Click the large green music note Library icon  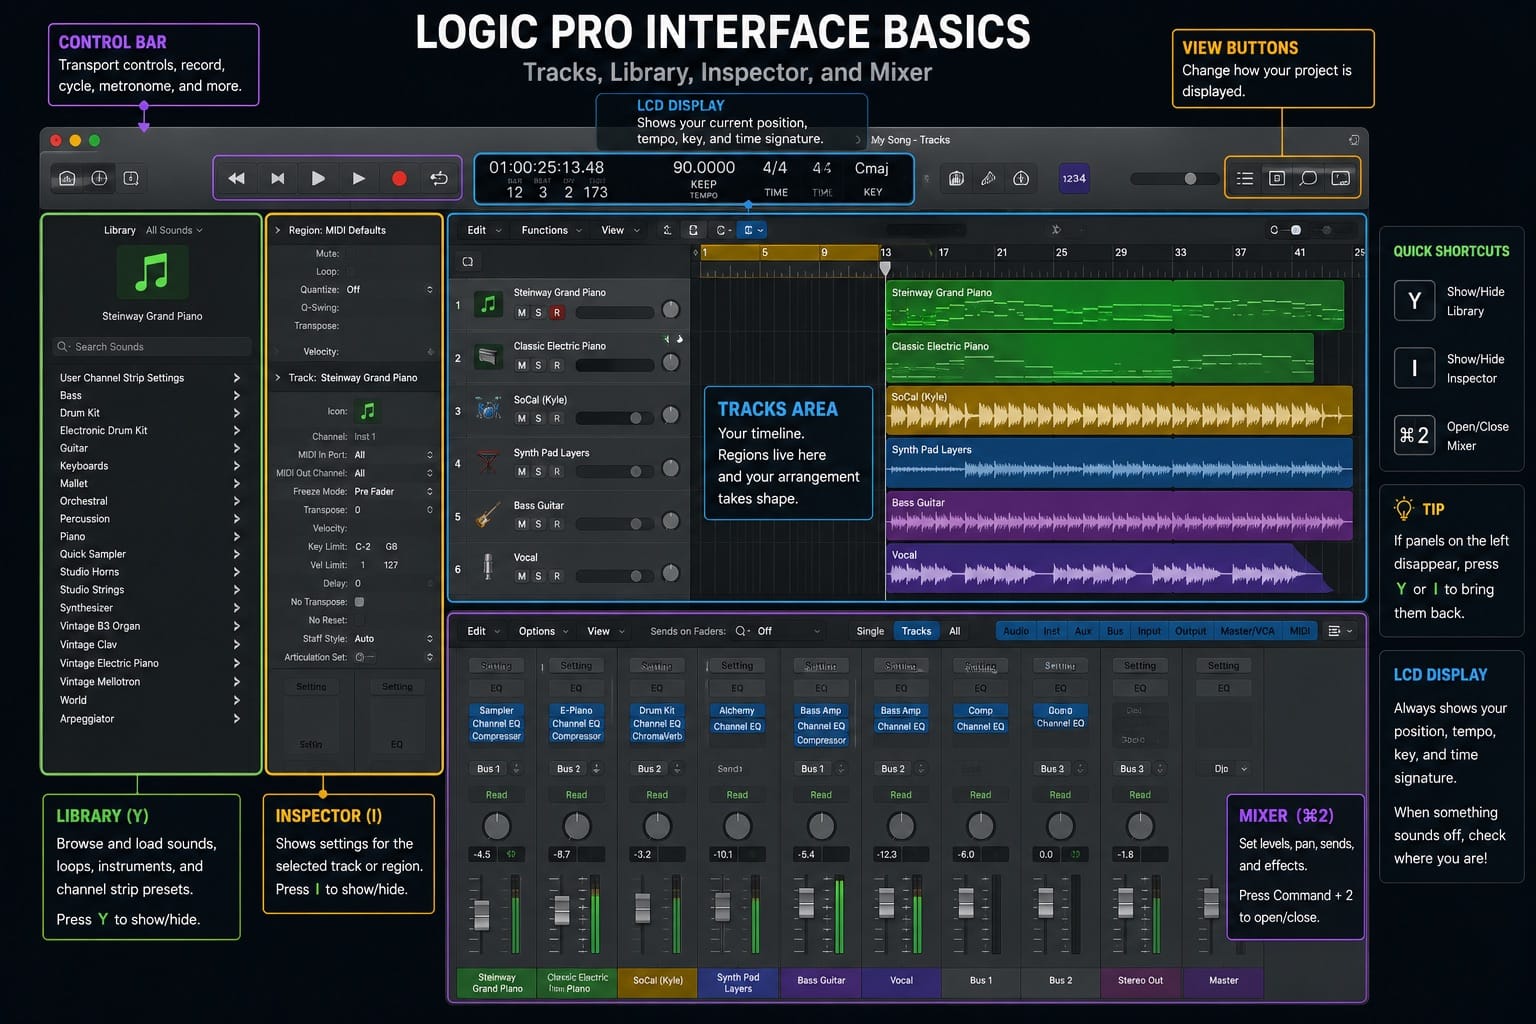(152, 272)
